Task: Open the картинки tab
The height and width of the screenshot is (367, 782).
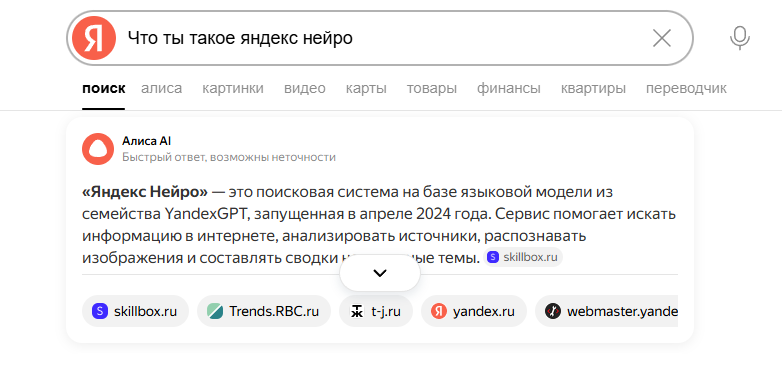Action: click(233, 89)
